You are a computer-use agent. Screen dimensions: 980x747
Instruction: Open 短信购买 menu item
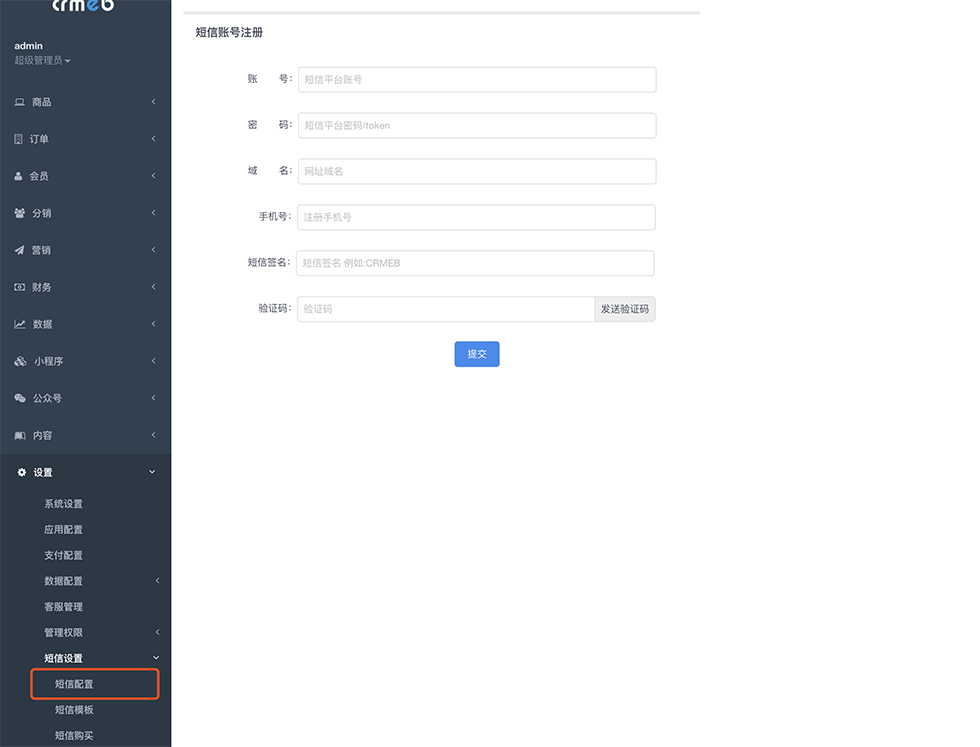point(74,735)
